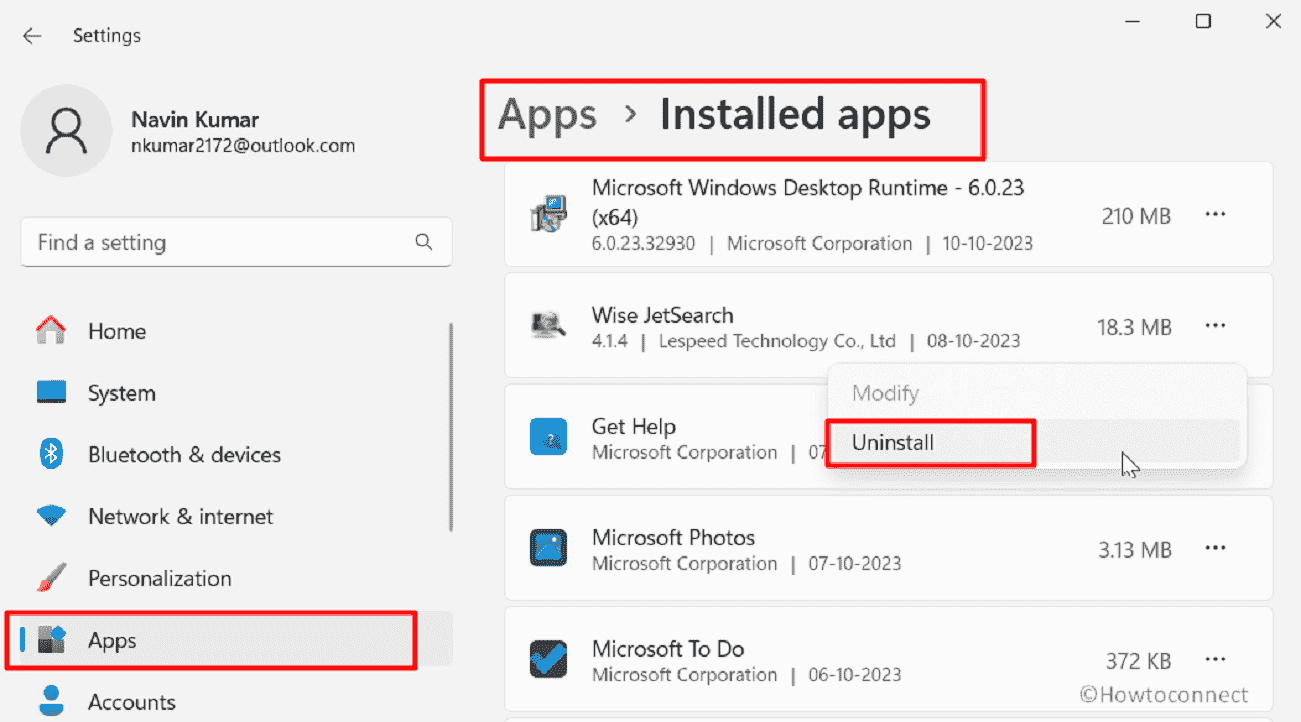This screenshot has width=1301, height=722.
Task: Select the Microsoft Photos app name
Action: point(673,537)
